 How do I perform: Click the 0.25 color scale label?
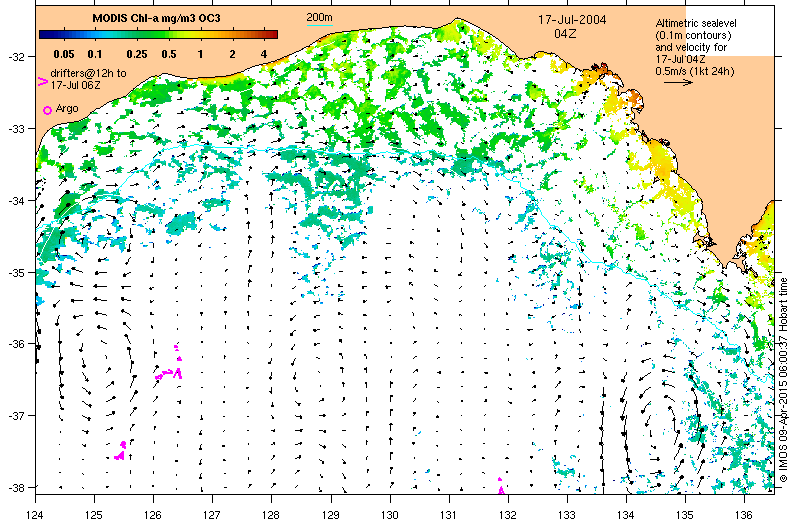click(137, 54)
